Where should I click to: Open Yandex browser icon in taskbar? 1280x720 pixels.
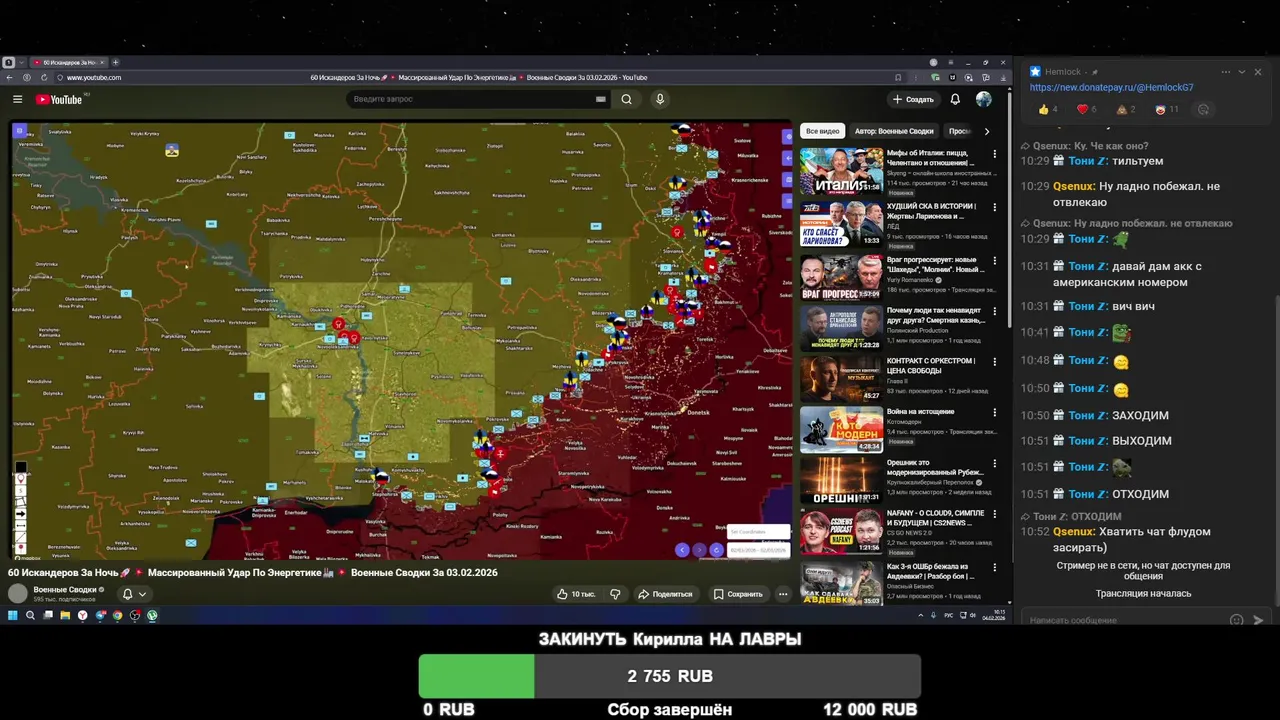pos(82,615)
